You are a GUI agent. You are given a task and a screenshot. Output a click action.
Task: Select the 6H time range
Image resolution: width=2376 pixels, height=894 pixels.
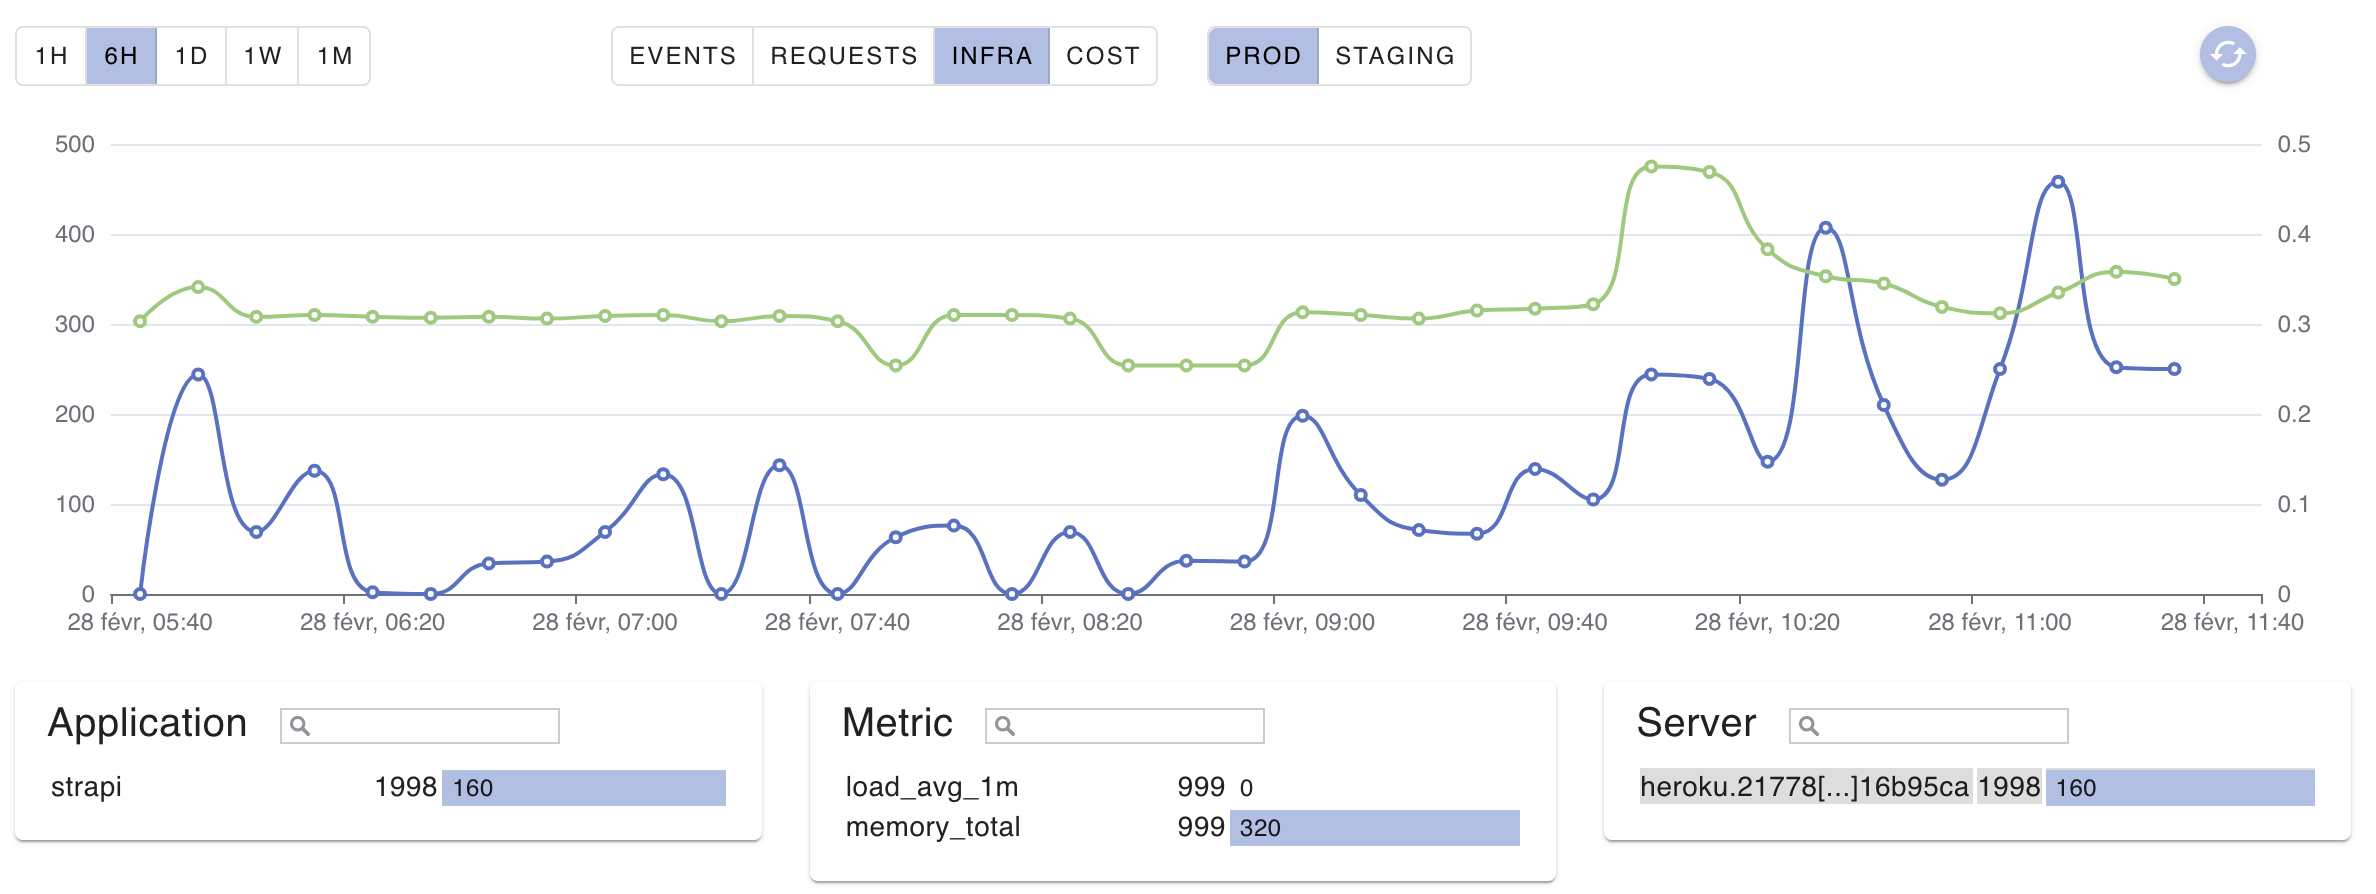coord(122,56)
